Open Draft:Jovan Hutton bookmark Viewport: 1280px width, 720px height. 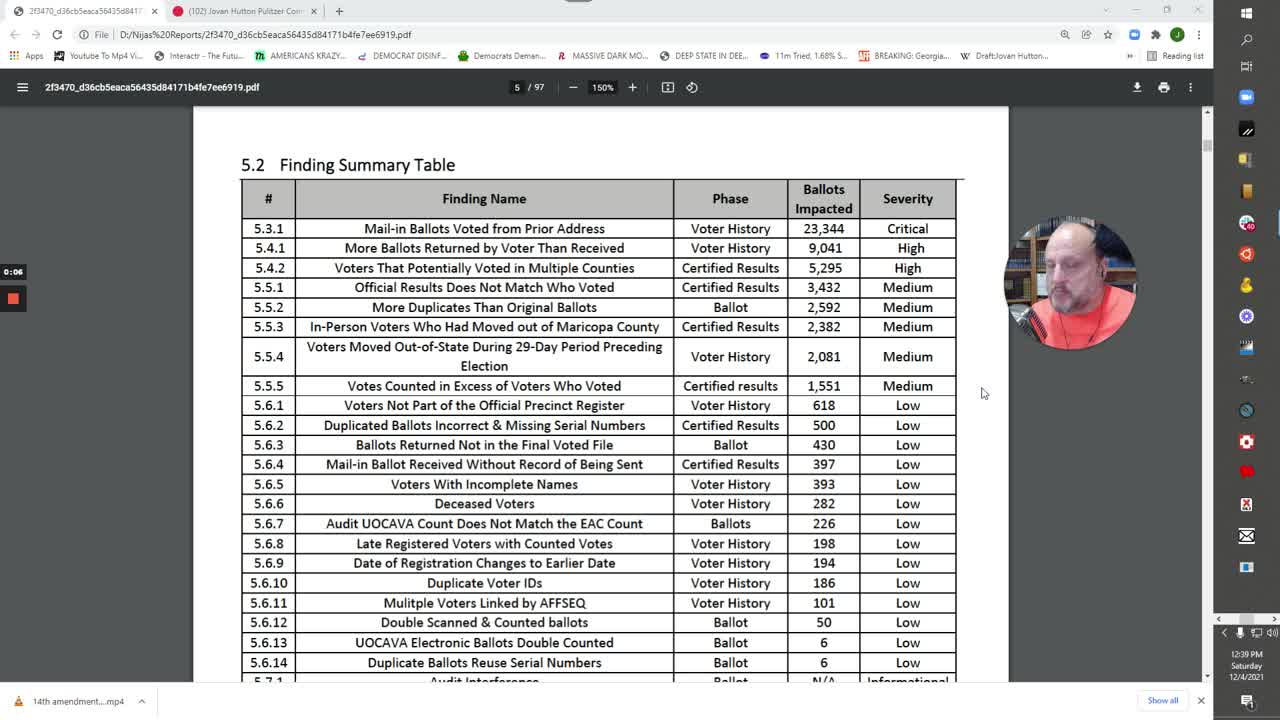click(x=1005, y=56)
